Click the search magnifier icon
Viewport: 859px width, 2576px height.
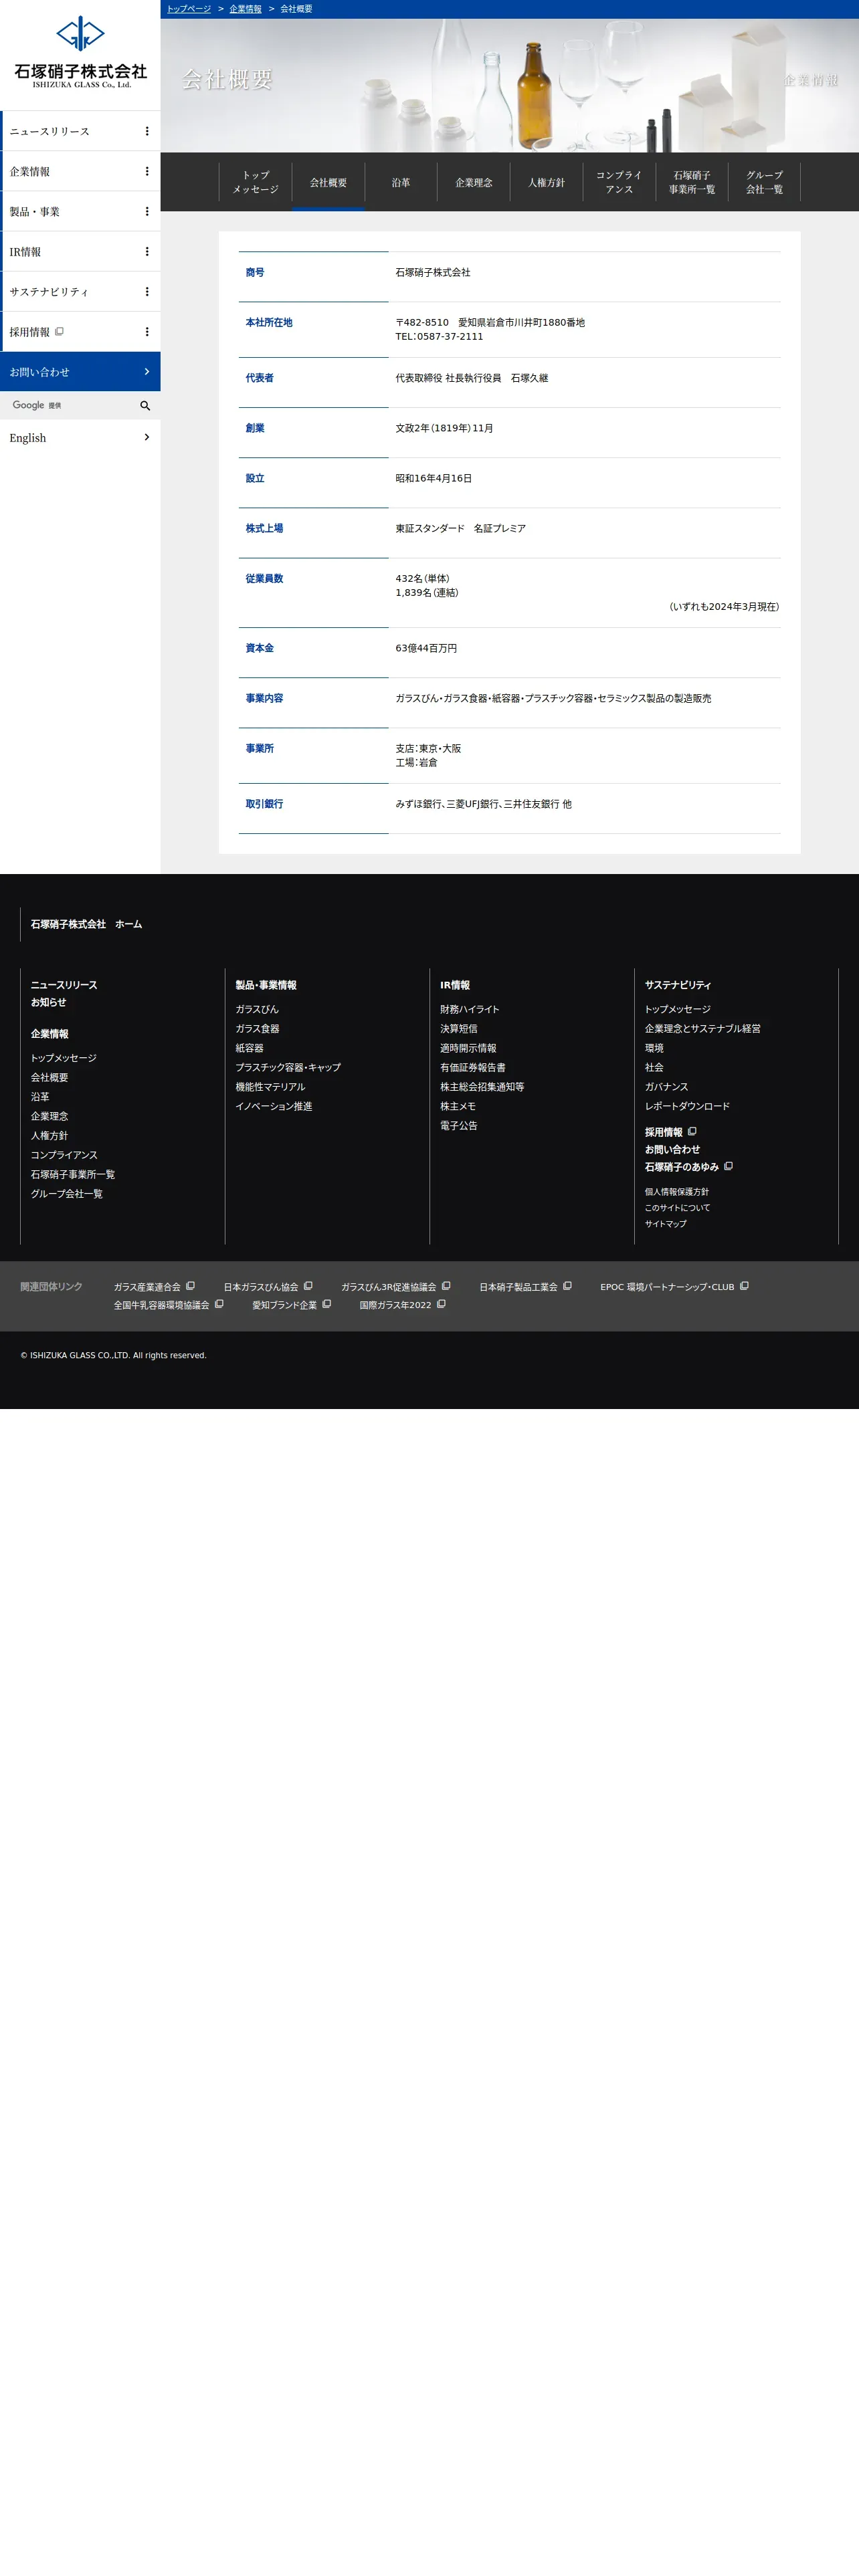click(x=145, y=405)
